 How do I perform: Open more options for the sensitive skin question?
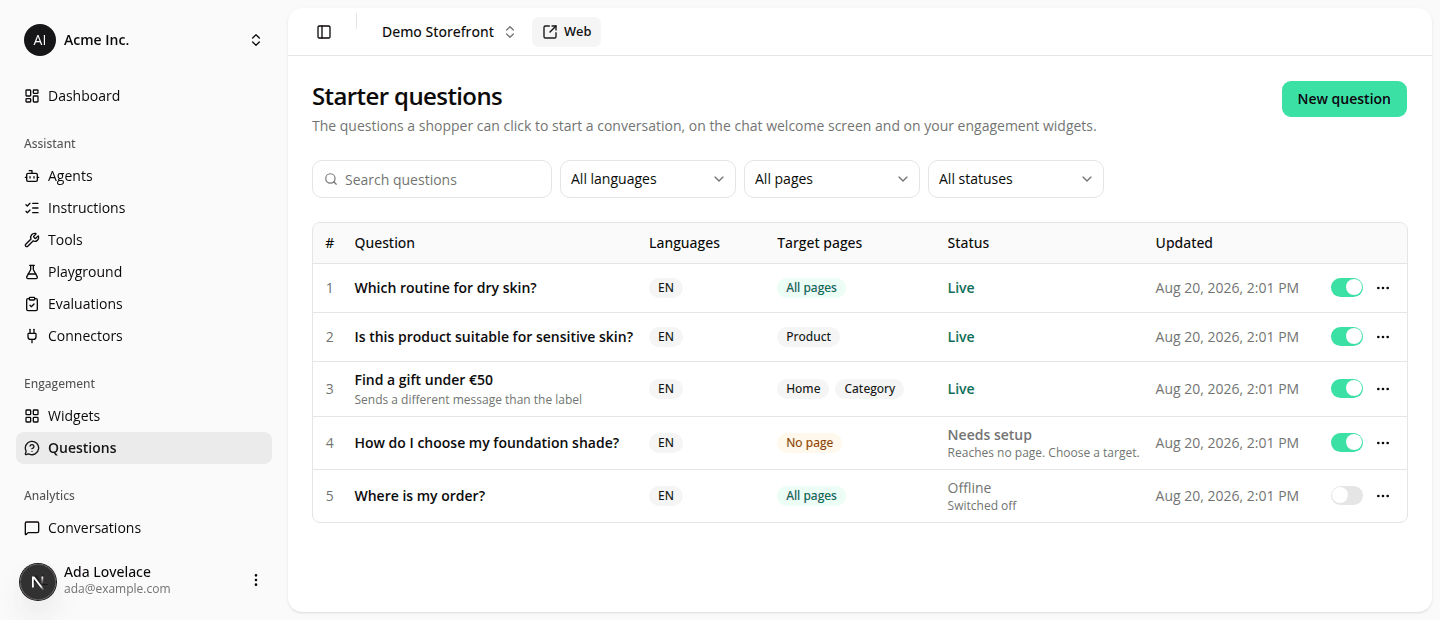point(1383,337)
